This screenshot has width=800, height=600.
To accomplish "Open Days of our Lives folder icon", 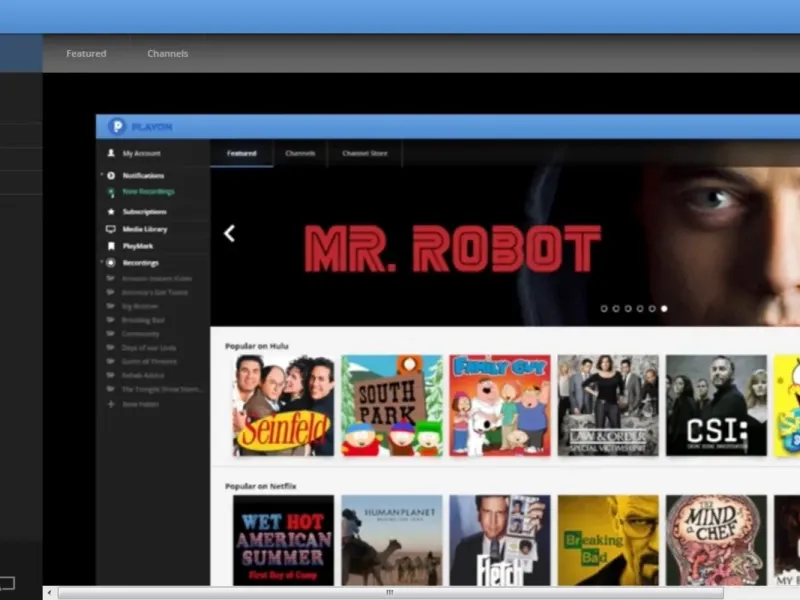I will [x=110, y=347].
